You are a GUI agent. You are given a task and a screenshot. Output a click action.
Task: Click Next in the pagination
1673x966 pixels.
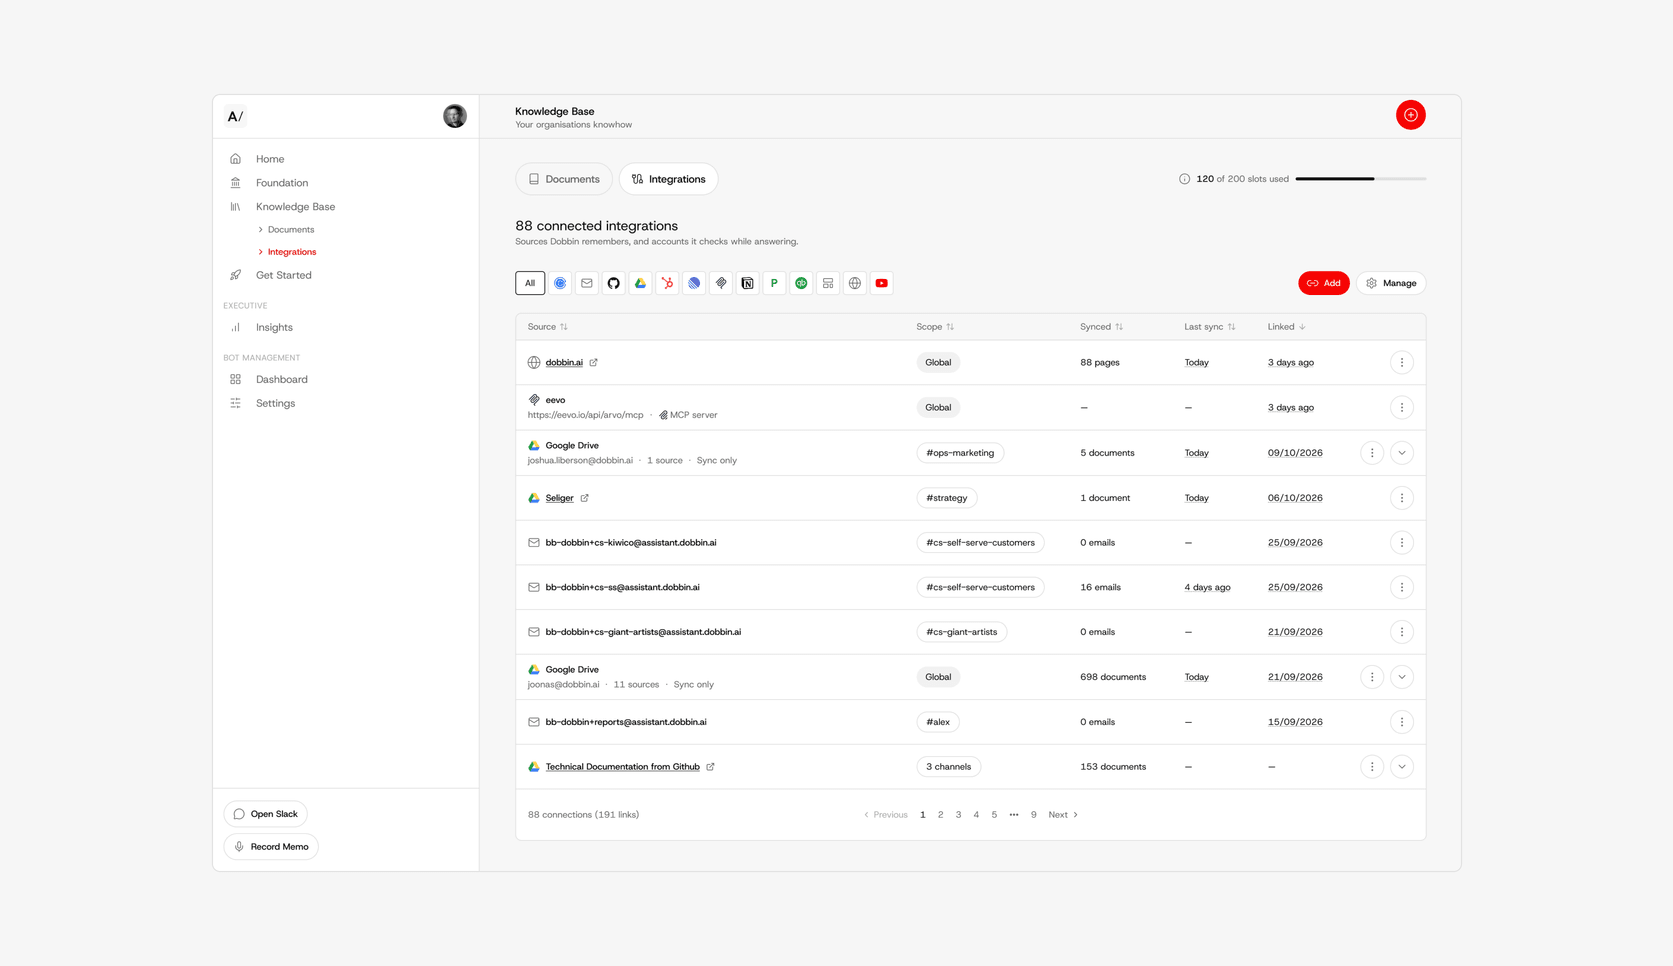[x=1063, y=815]
